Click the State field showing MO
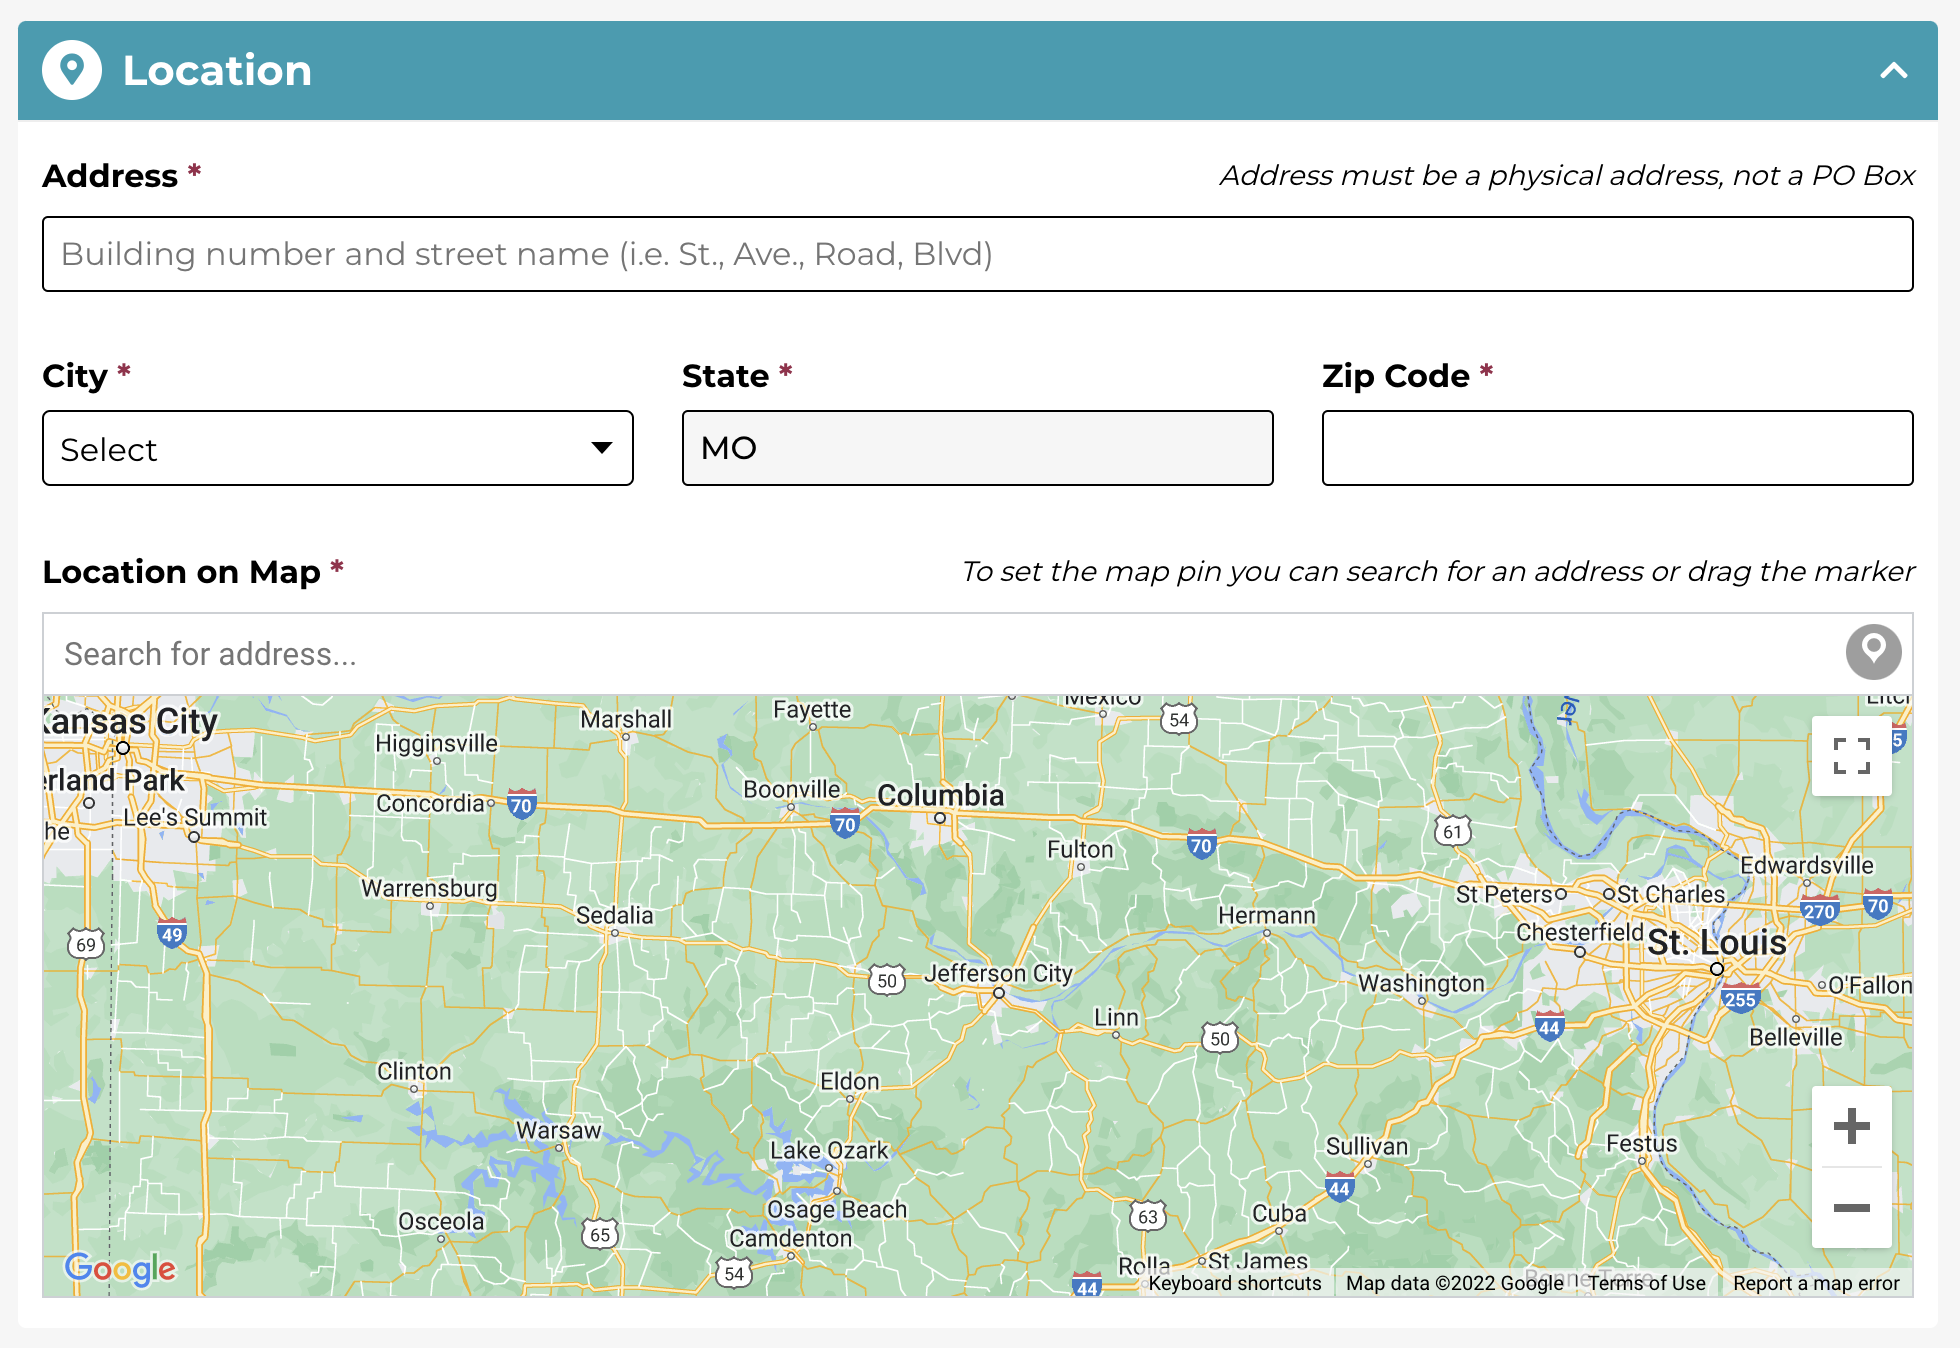 [x=977, y=448]
